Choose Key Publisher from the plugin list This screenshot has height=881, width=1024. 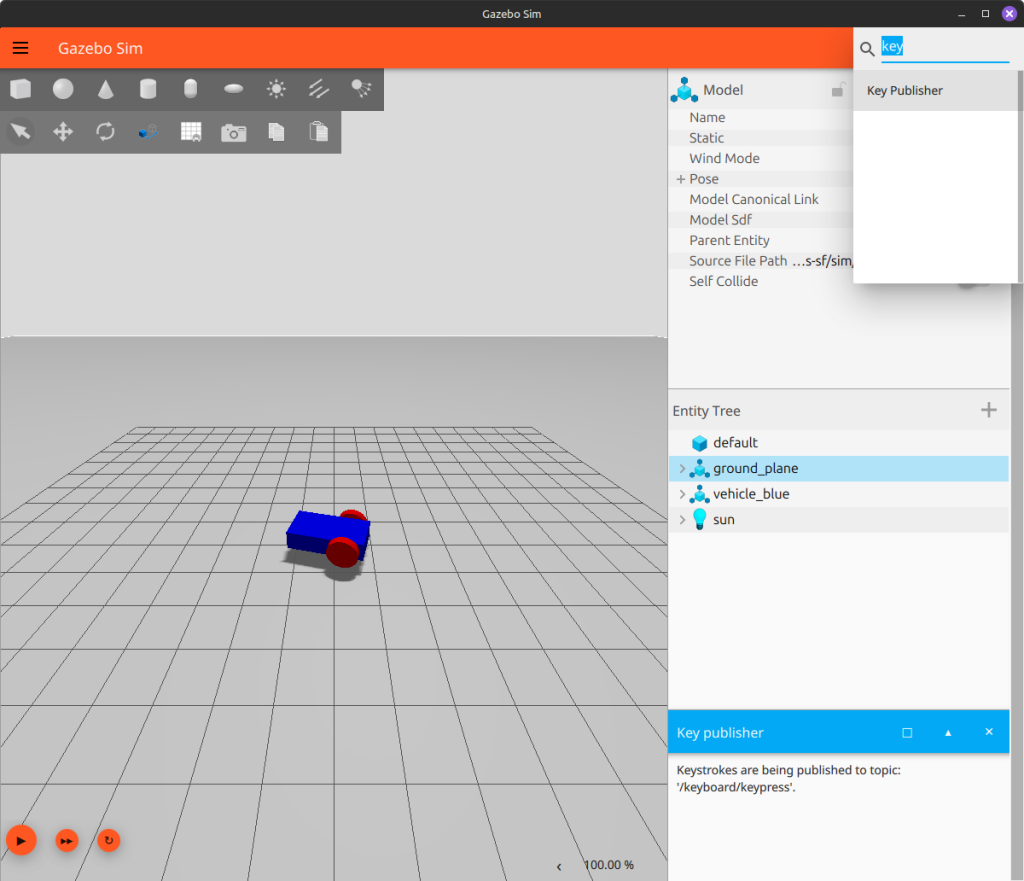[x=905, y=91]
